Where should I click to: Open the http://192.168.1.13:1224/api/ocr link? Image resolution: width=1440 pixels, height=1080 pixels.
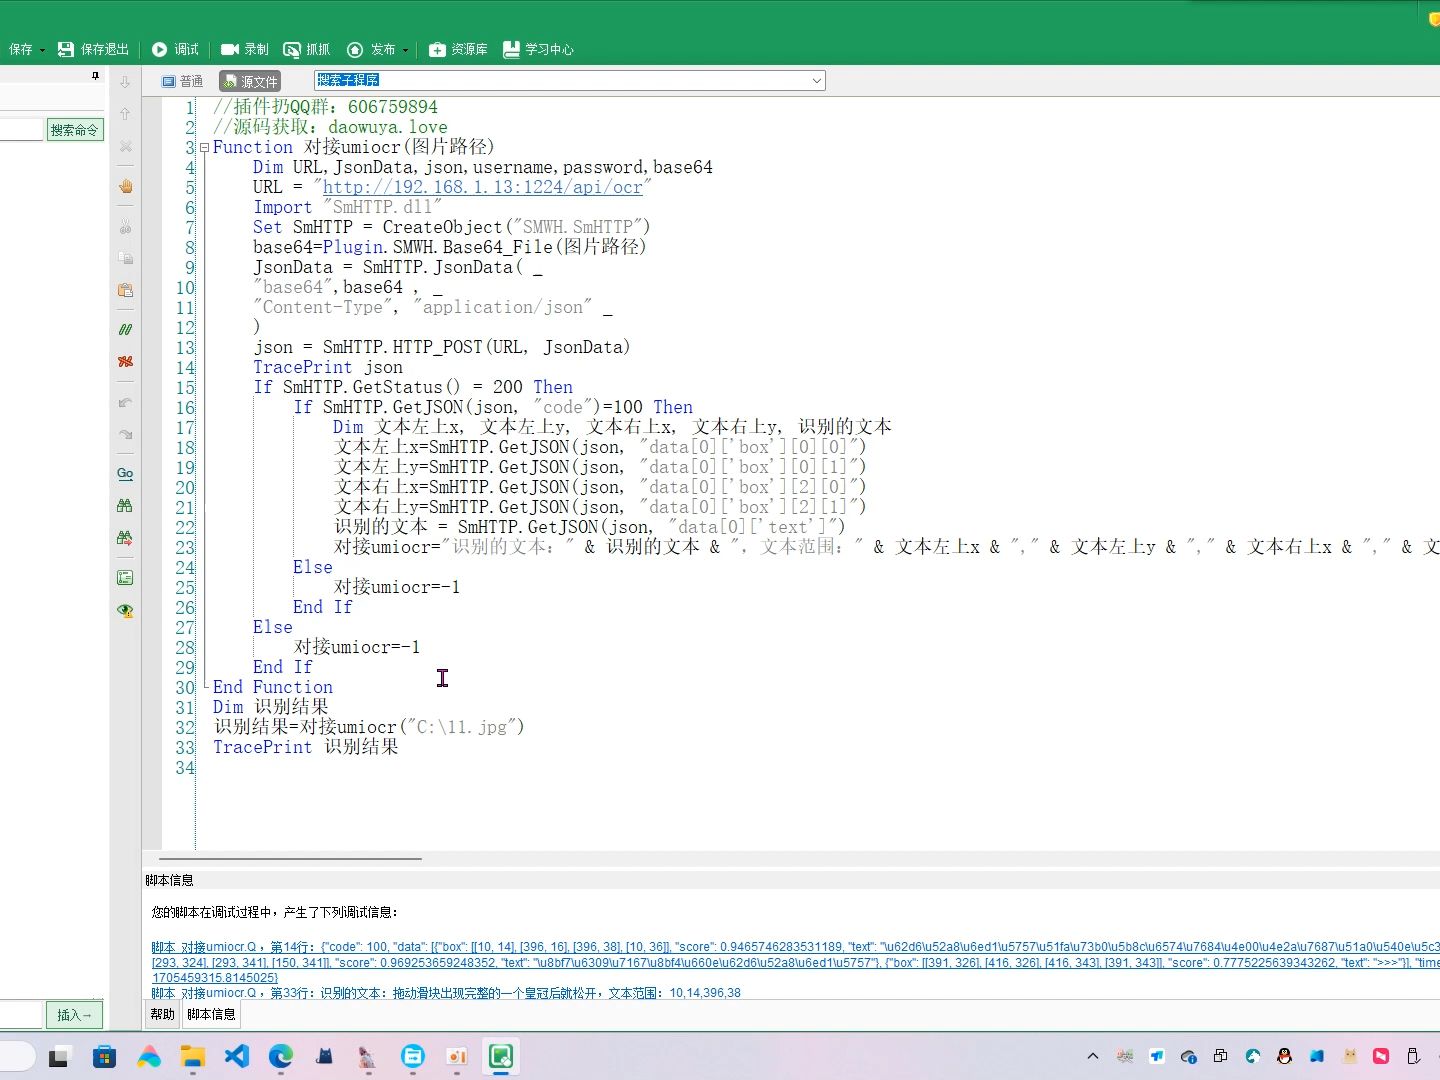[482, 187]
